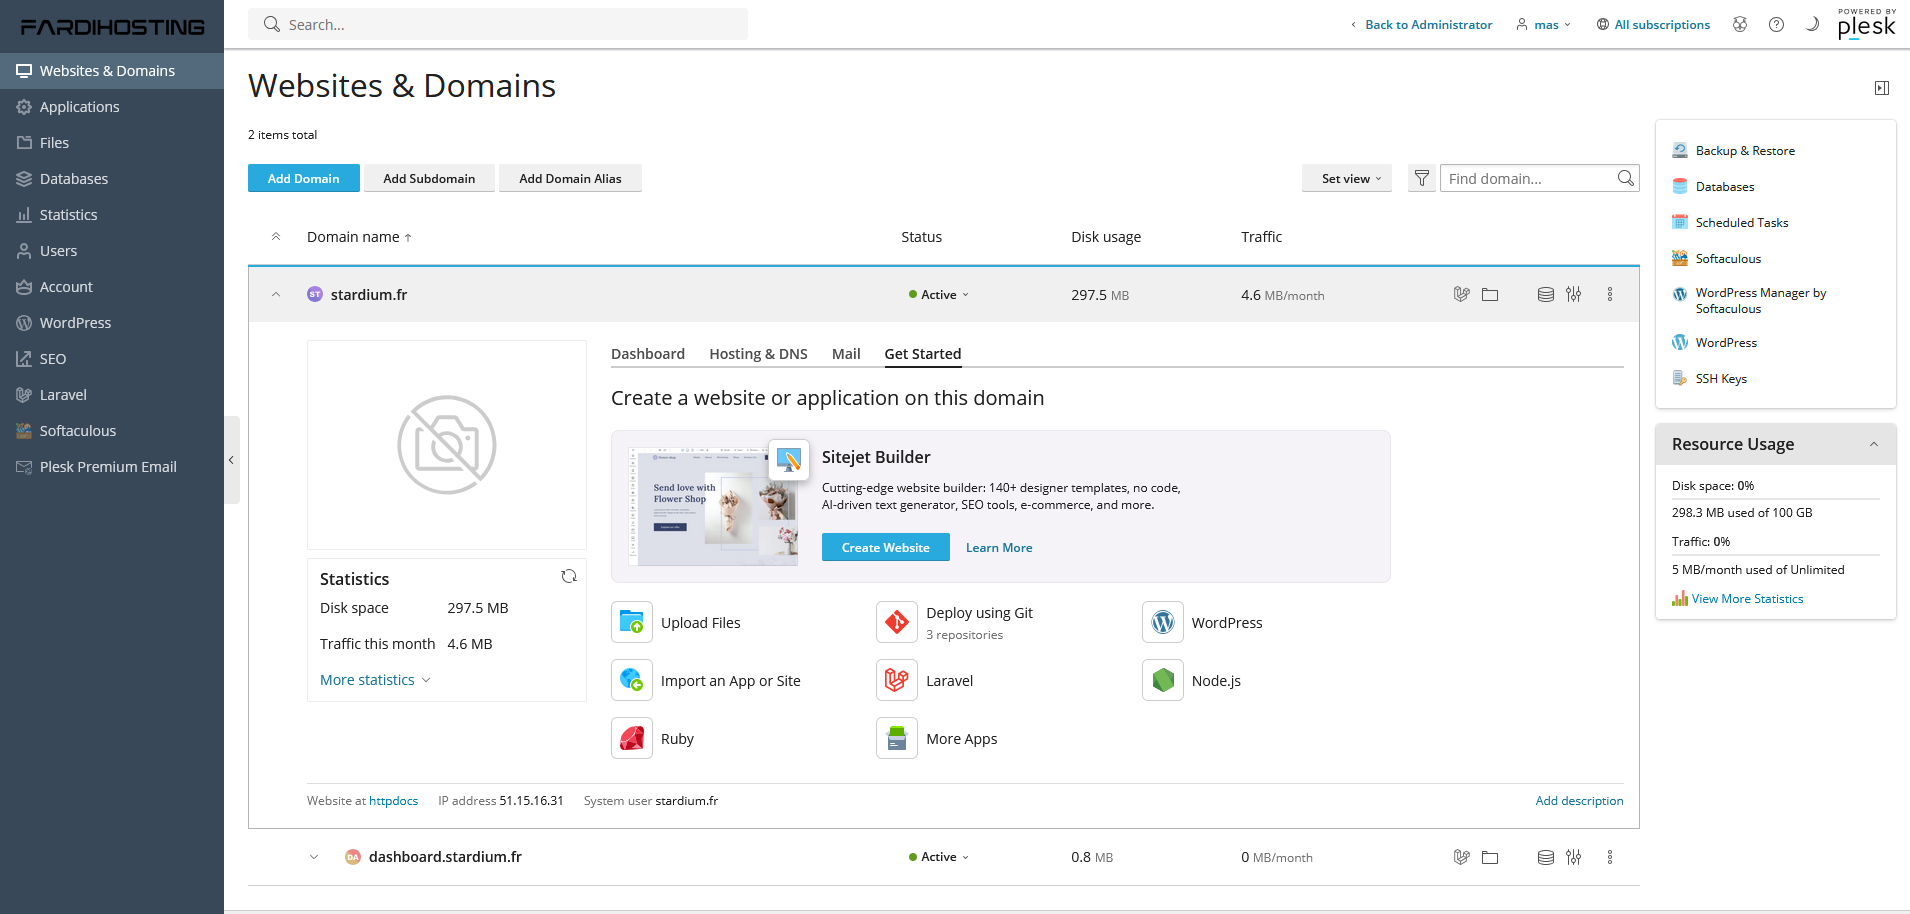This screenshot has height=914, width=1910.
Task: Open Applications in the sidebar
Action: [x=112, y=107]
